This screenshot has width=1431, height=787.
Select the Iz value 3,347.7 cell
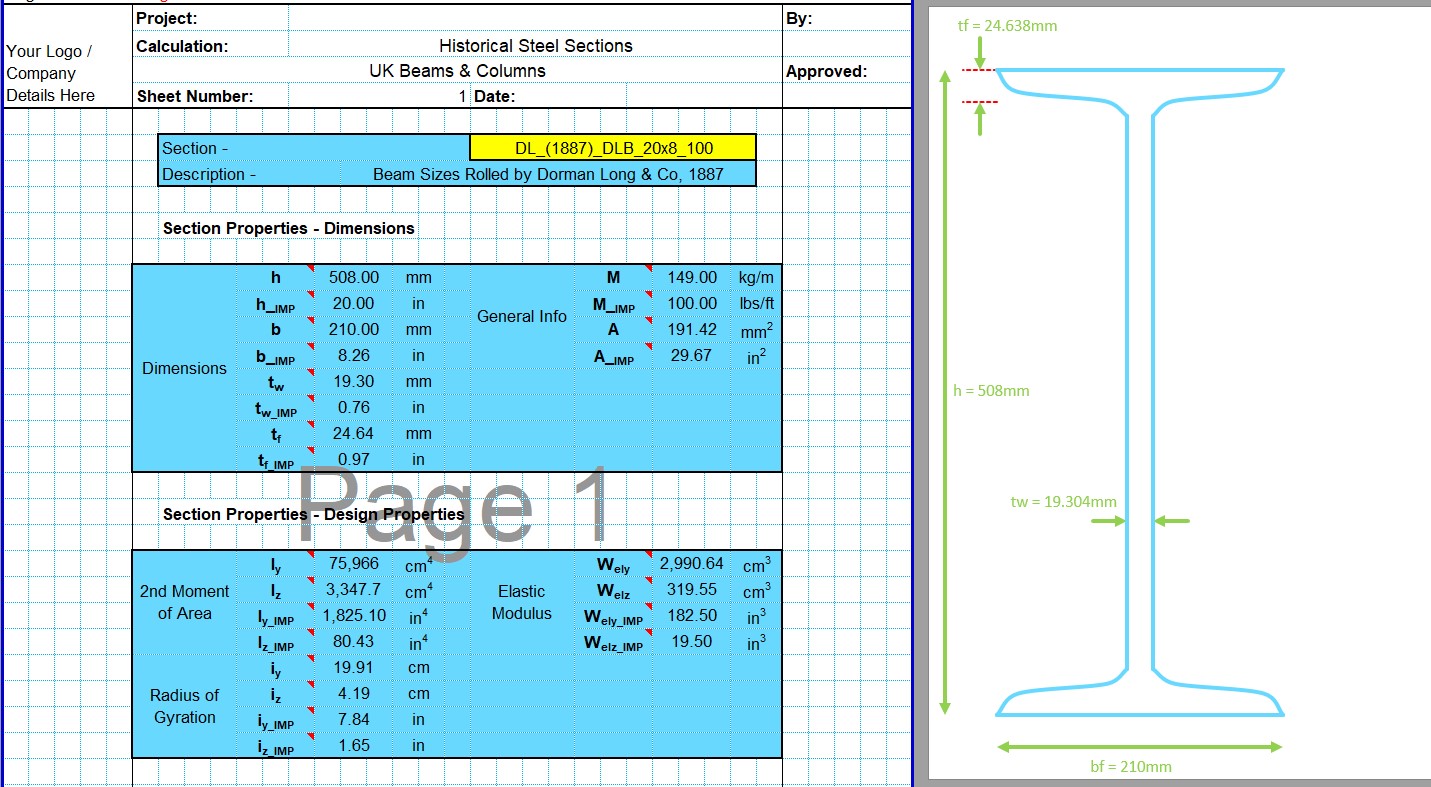coord(354,589)
